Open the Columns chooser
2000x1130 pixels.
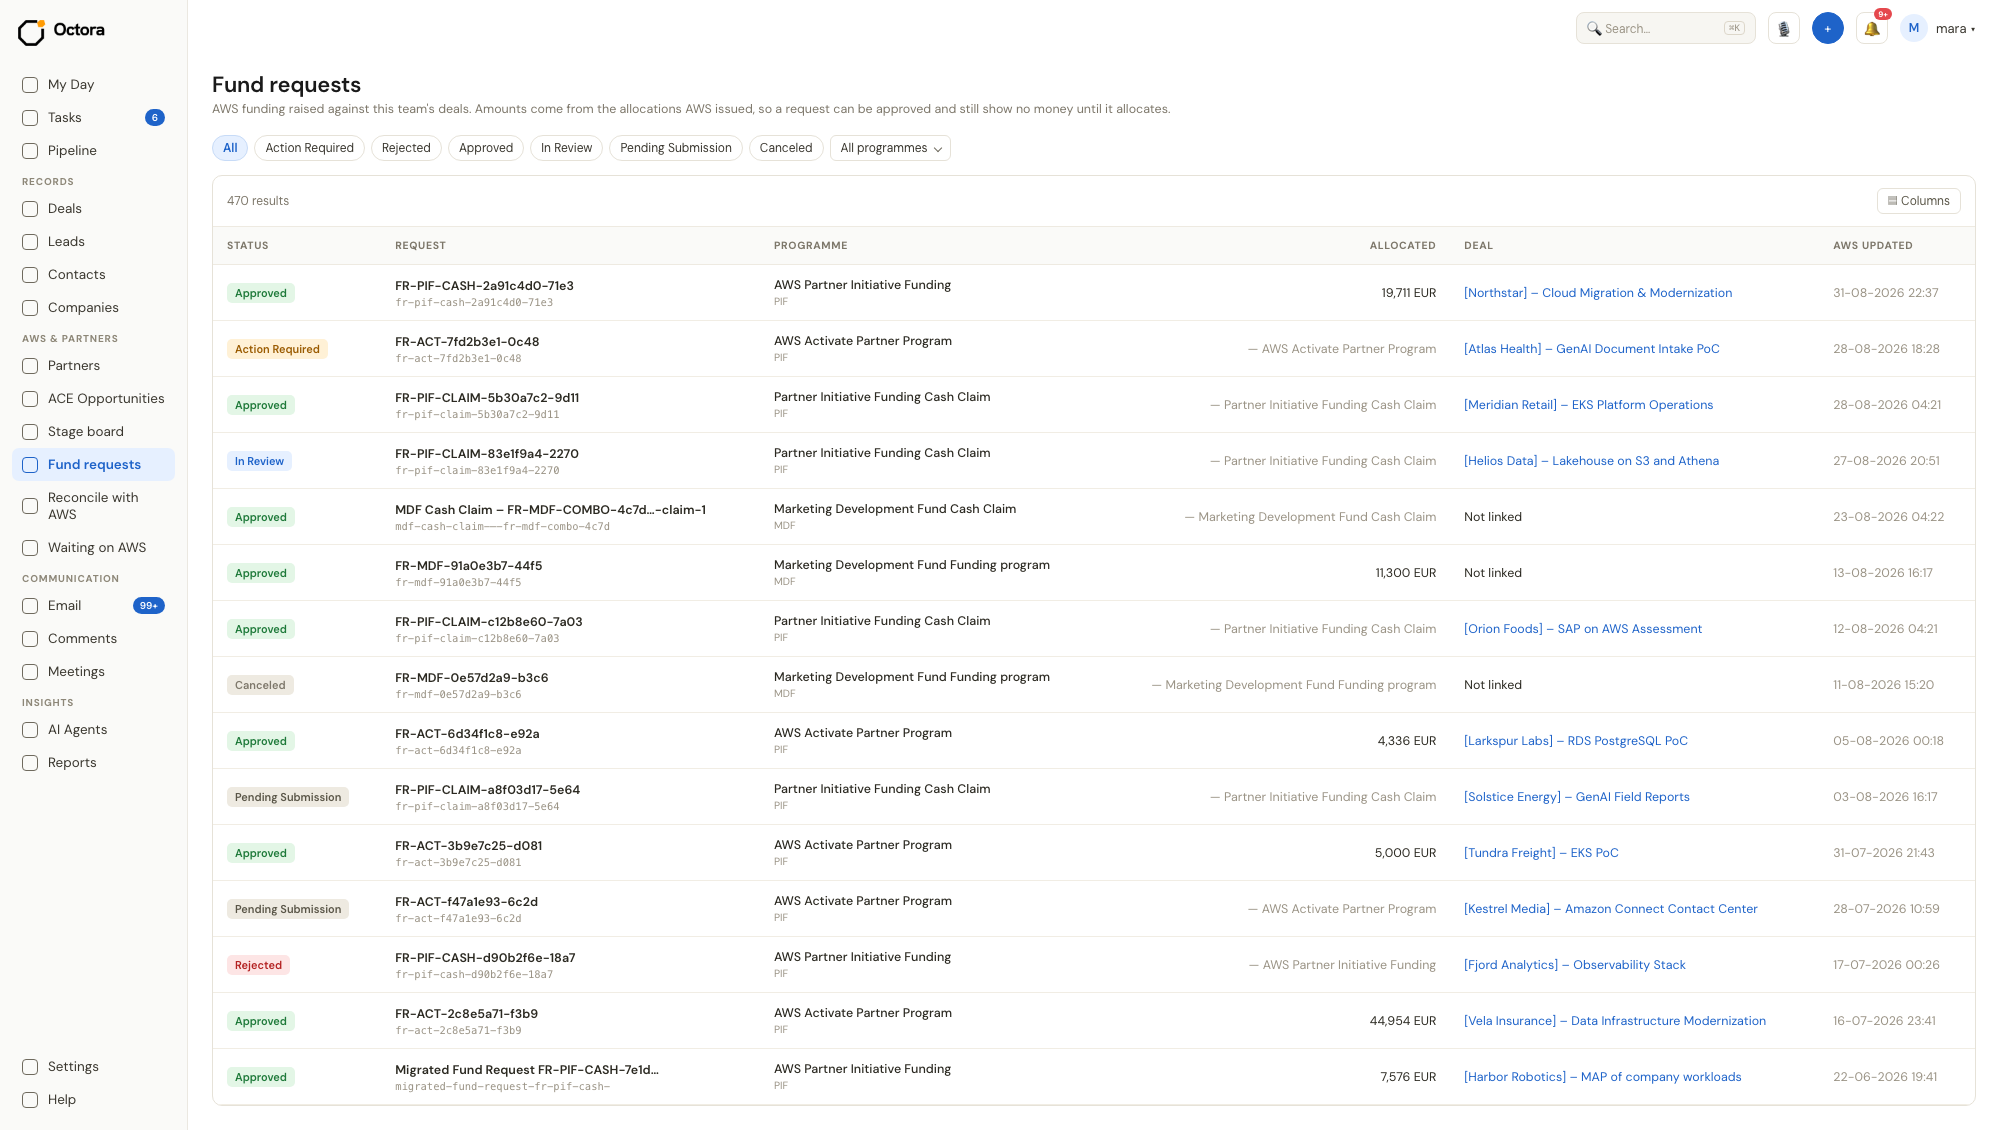(1918, 201)
